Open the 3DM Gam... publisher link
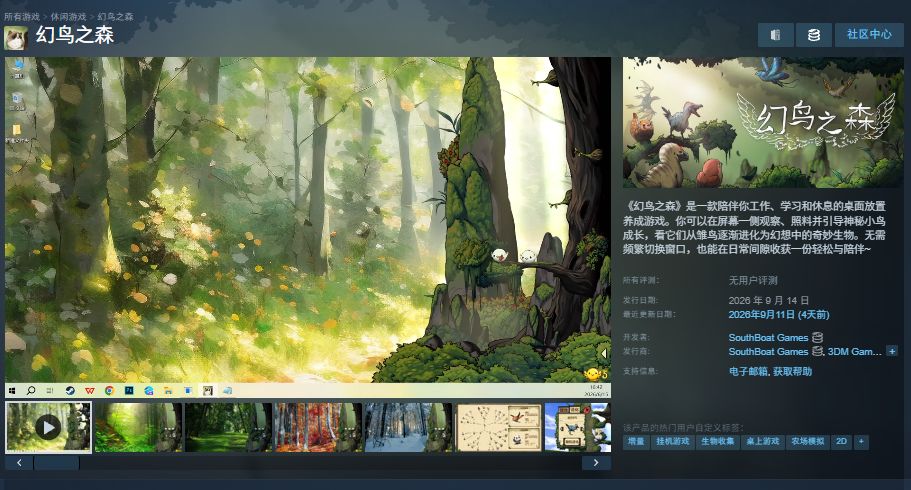 pos(855,351)
